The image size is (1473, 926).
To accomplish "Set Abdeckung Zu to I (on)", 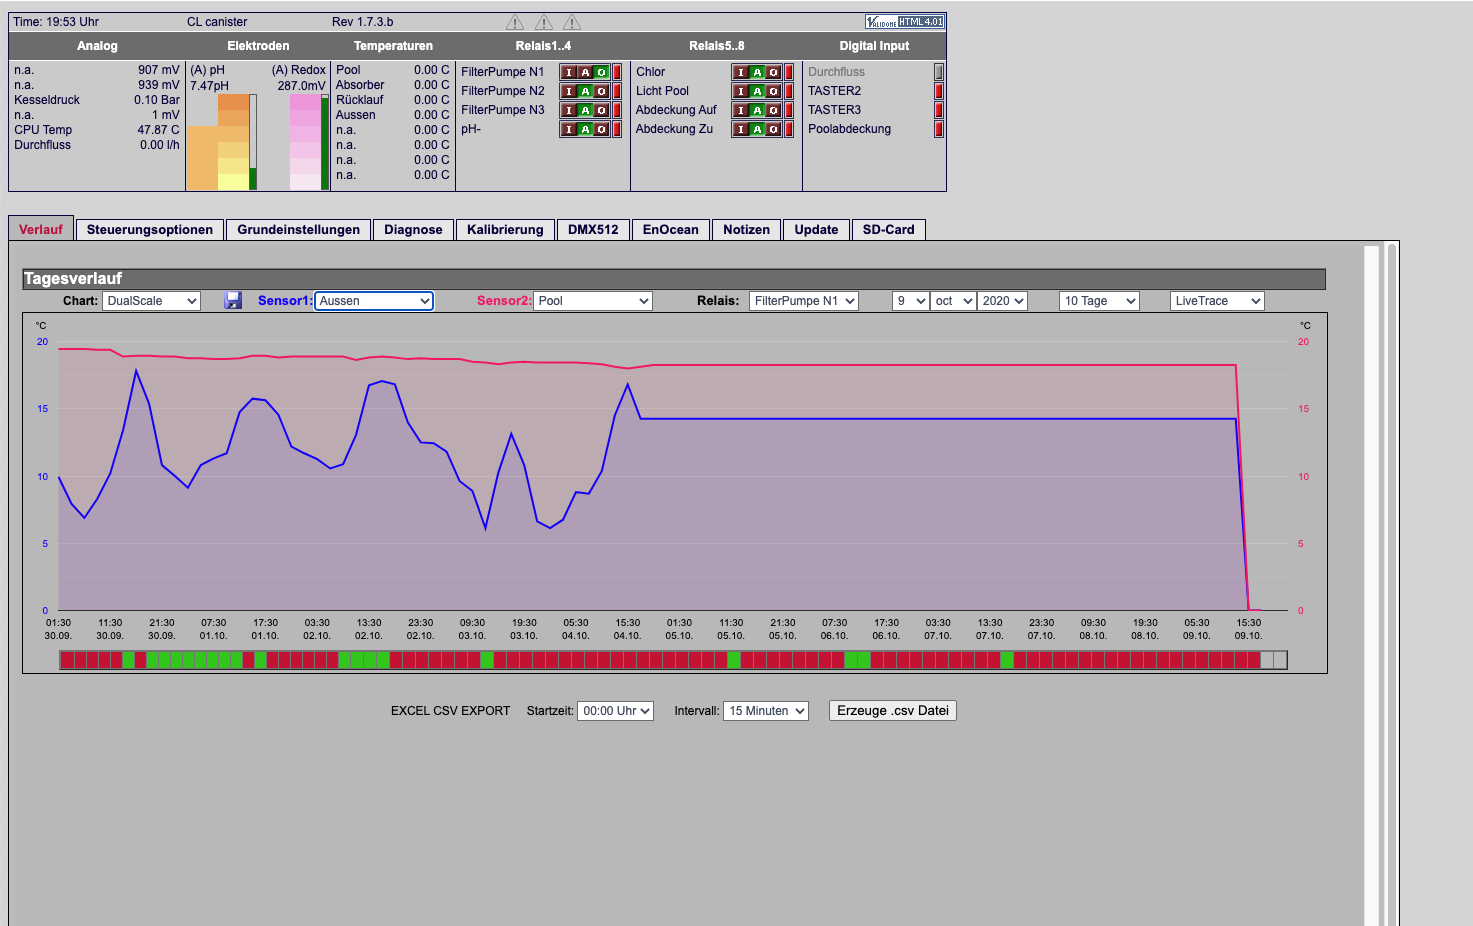I will click(x=741, y=129).
